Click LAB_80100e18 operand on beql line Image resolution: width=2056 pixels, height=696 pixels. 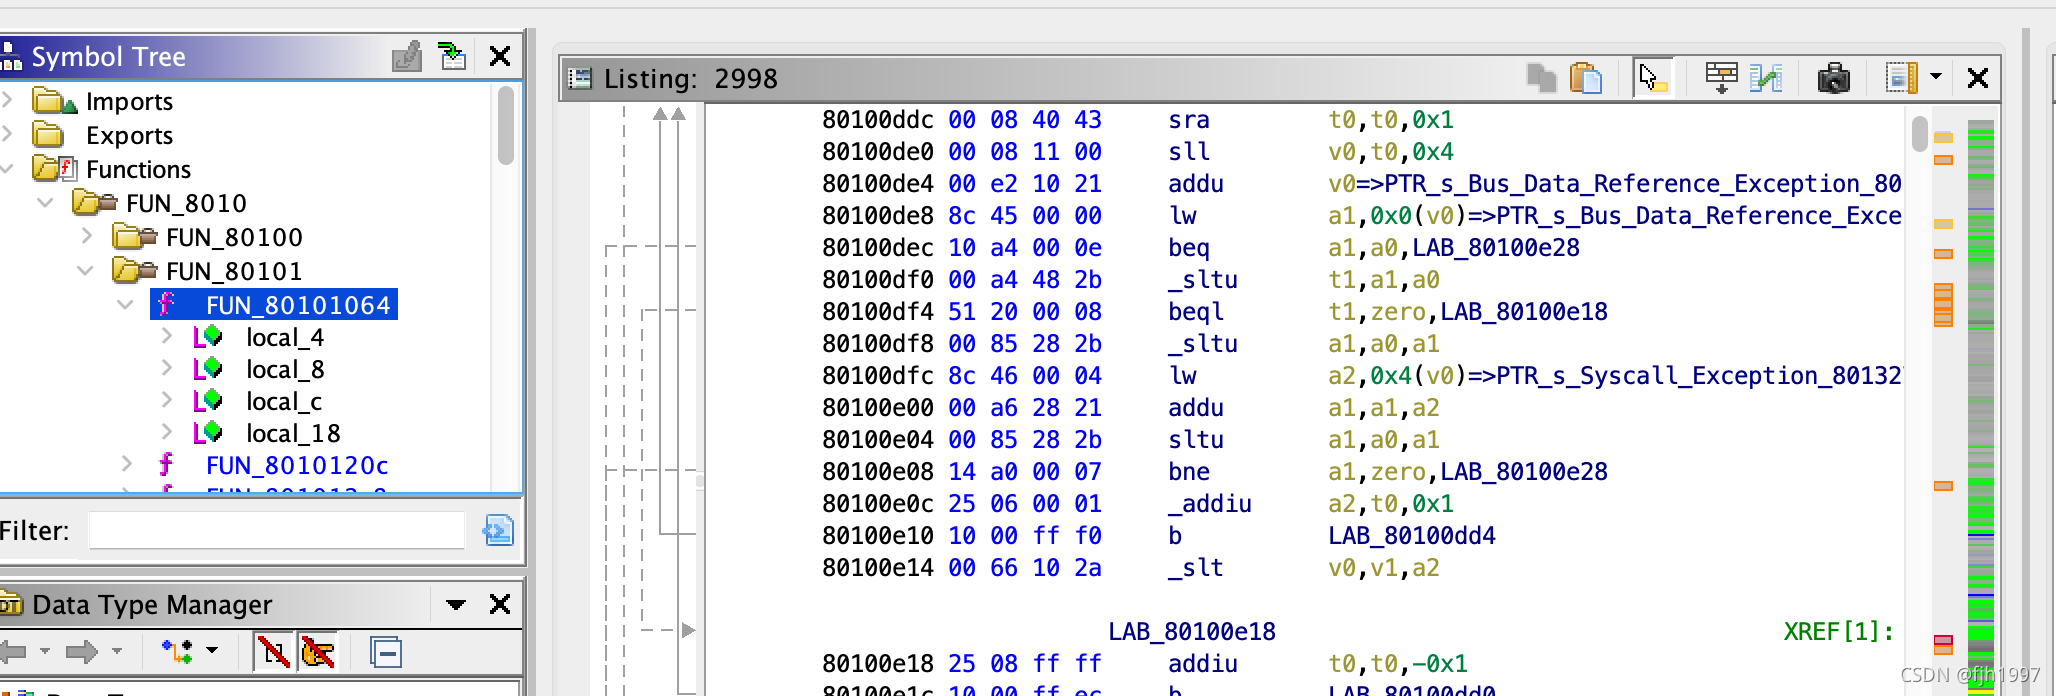point(1524,312)
